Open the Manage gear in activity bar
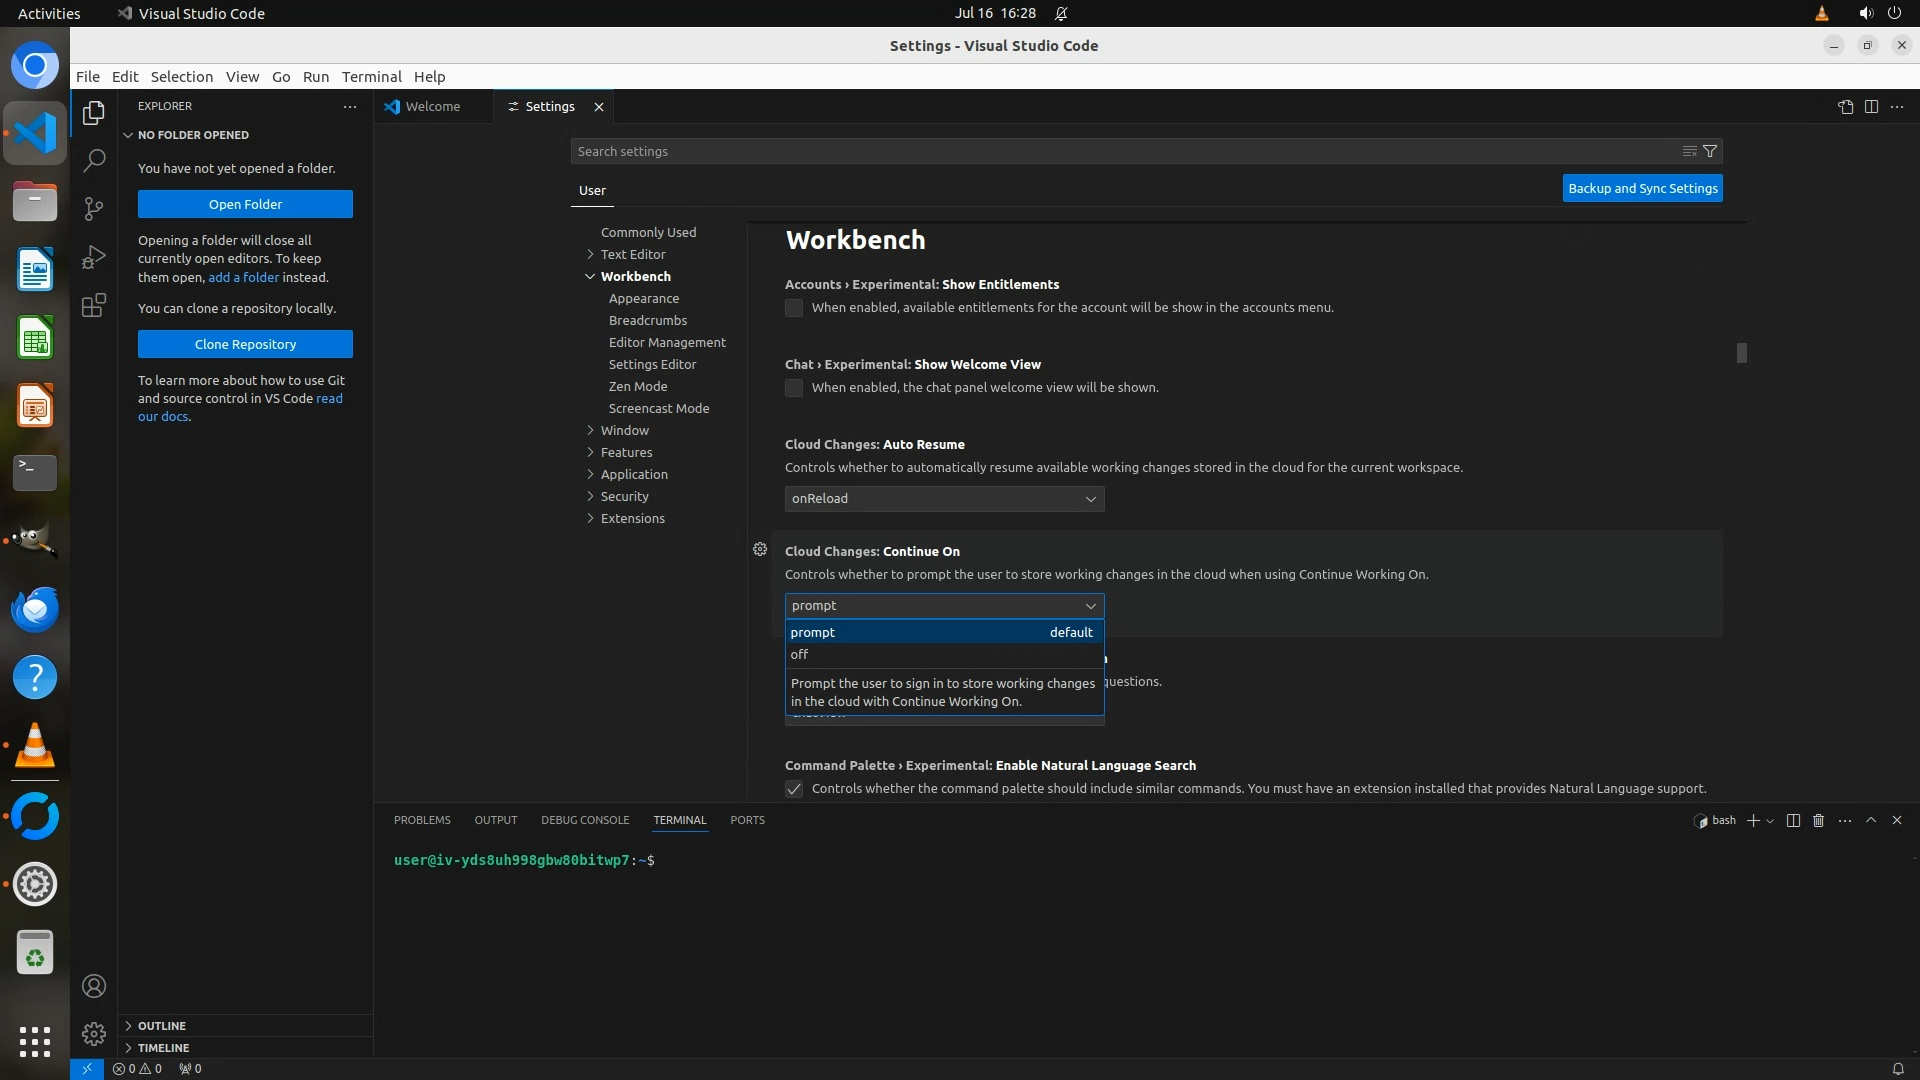The height and width of the screenshot is (1080, 1920). [x=94, y=1033]
